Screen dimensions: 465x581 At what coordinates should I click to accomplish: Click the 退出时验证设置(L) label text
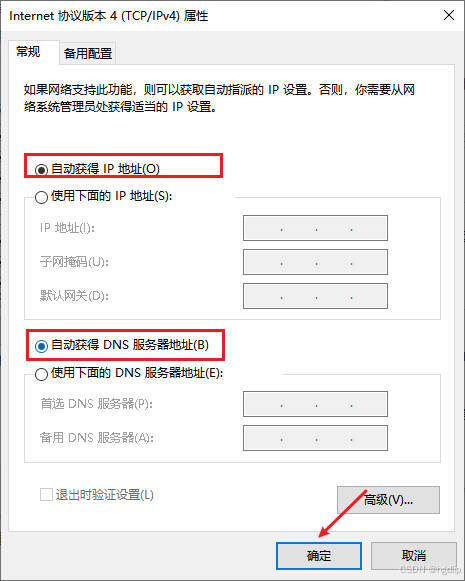(104, 495)
